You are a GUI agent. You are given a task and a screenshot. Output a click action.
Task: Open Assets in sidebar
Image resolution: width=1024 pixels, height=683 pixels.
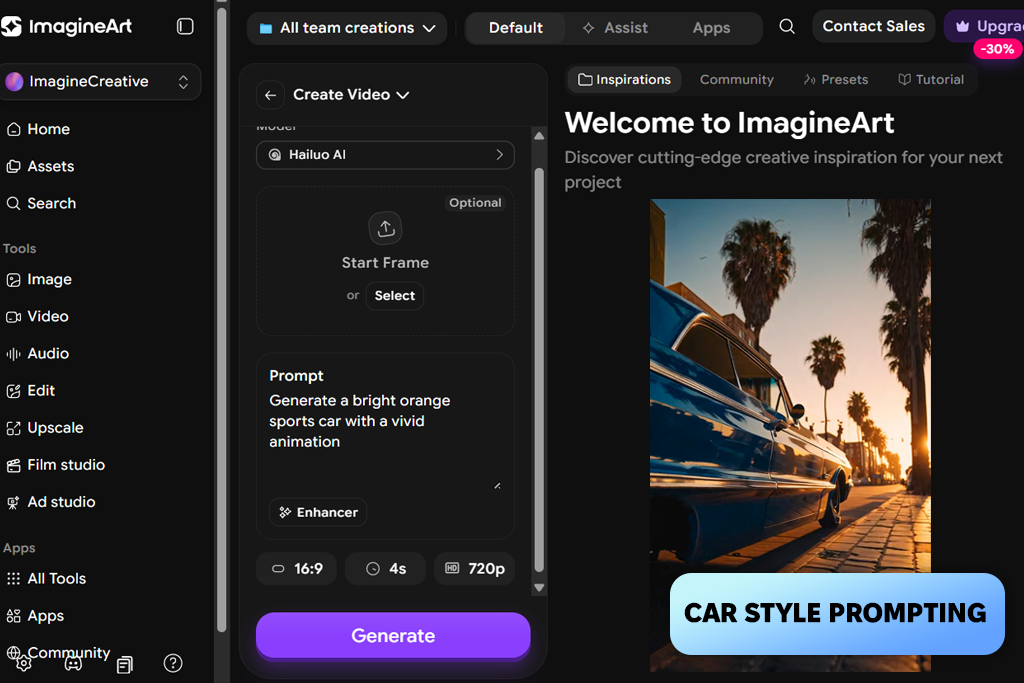[40, 167]
